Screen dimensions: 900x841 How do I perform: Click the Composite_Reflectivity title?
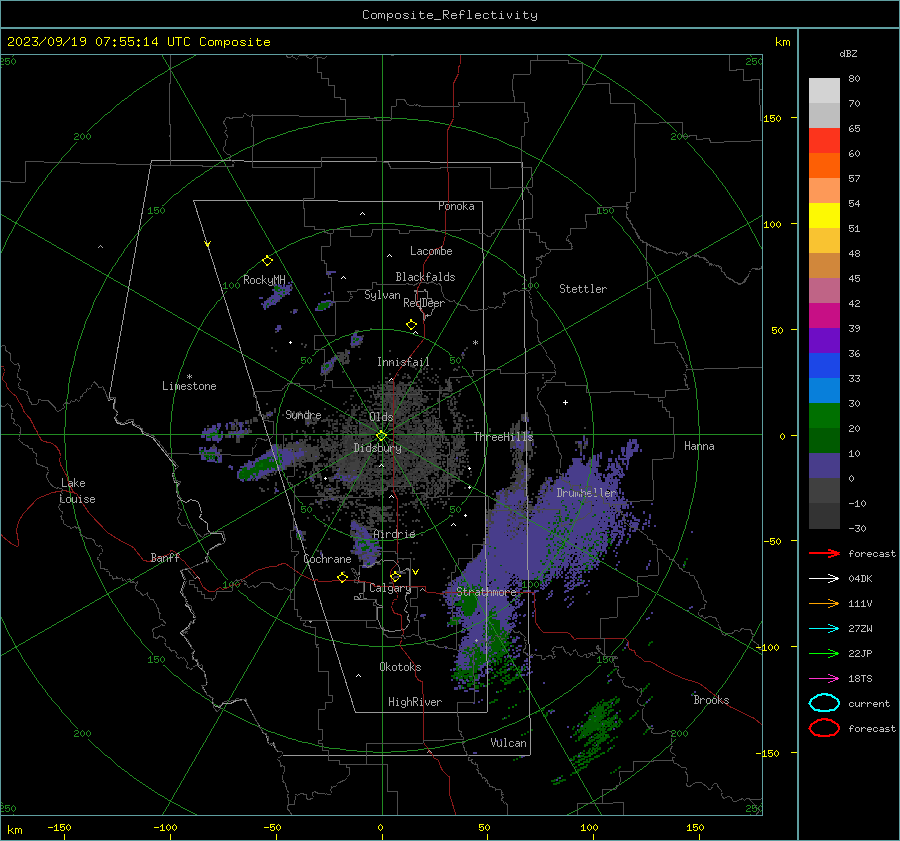pyautogui.click(x=450, y=15)
